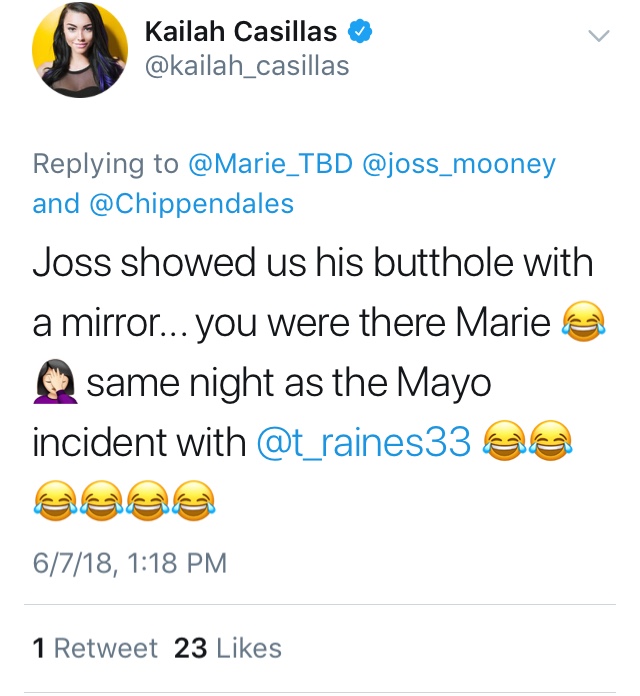Screen dimensions: 640x696
Task: Open the @joss_mooney reply mention
Action: [459, 165]
